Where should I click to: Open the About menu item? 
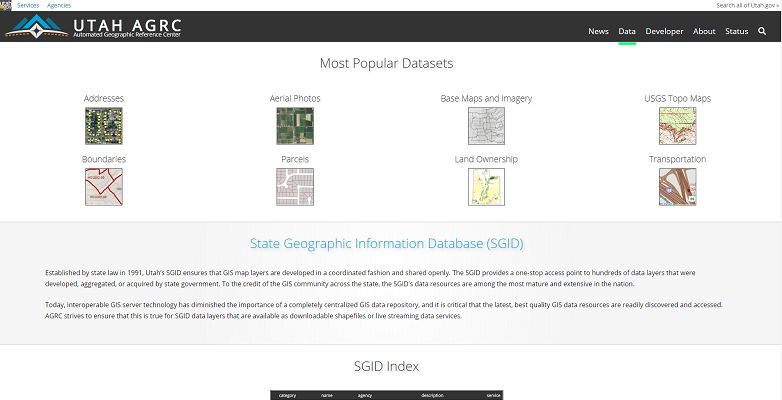click(704, 31)
